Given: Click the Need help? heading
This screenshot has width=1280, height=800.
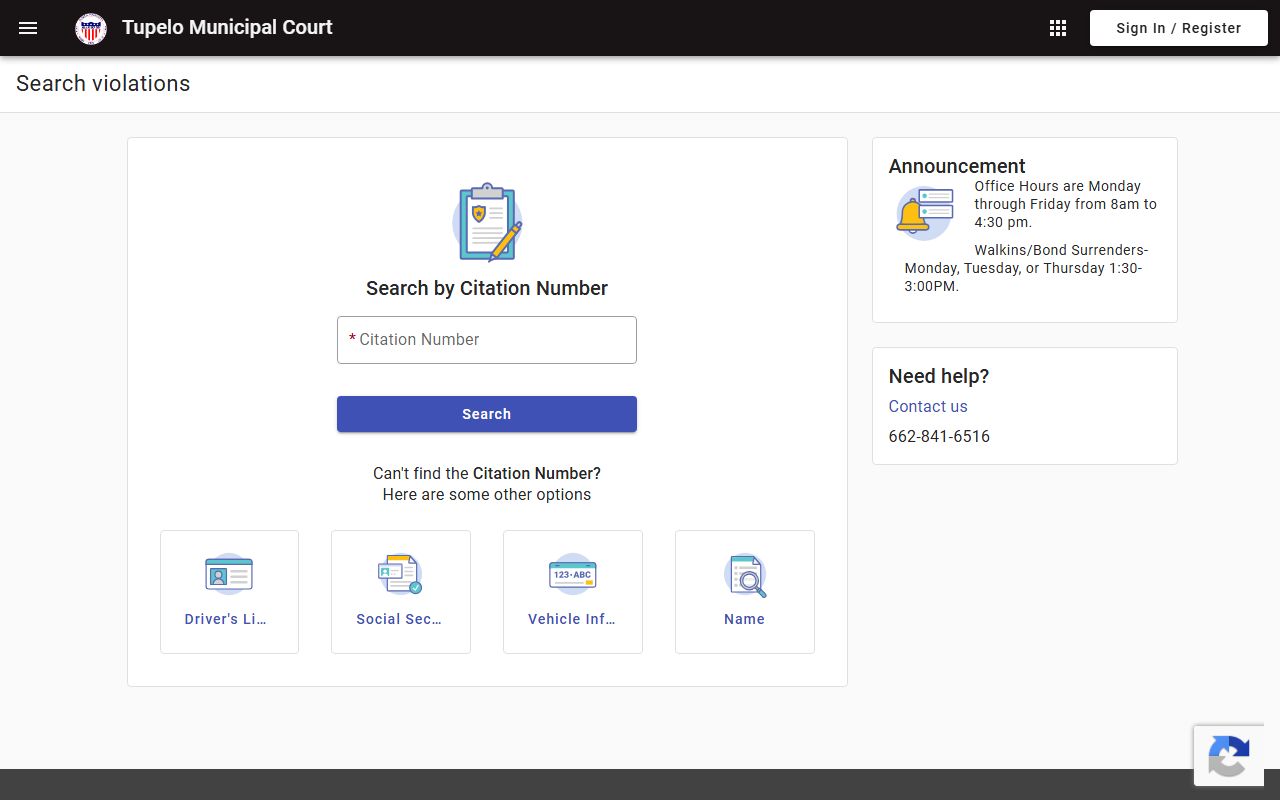Looking at the screenshot, I should click(939, 376).
